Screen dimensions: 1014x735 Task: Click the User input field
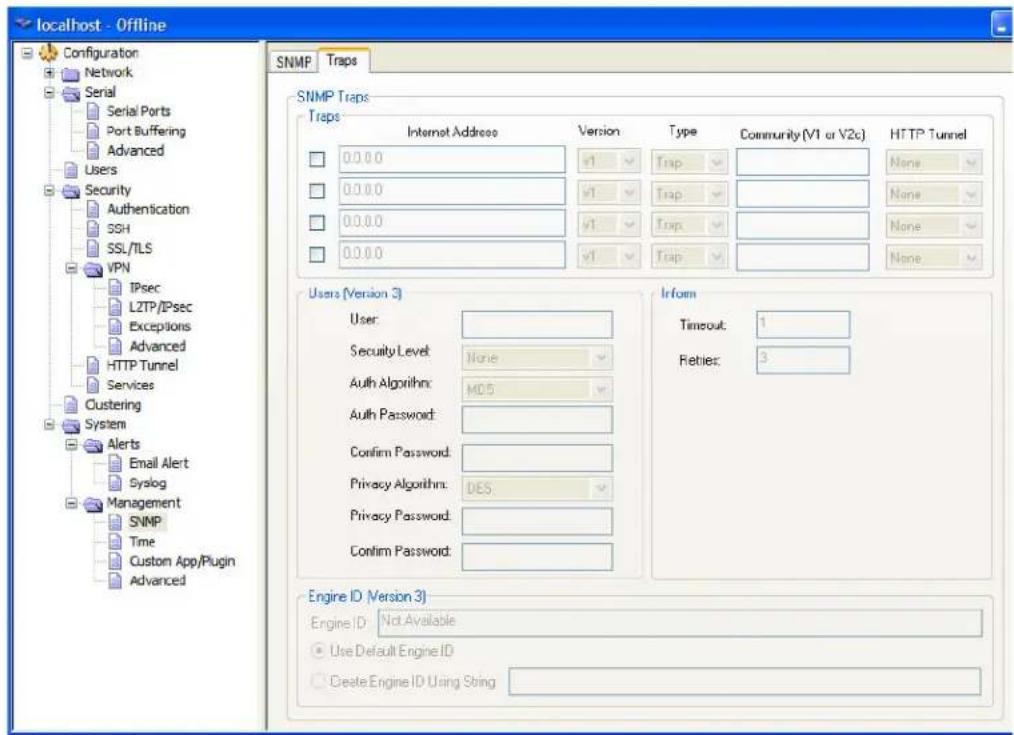coord(537,325)
